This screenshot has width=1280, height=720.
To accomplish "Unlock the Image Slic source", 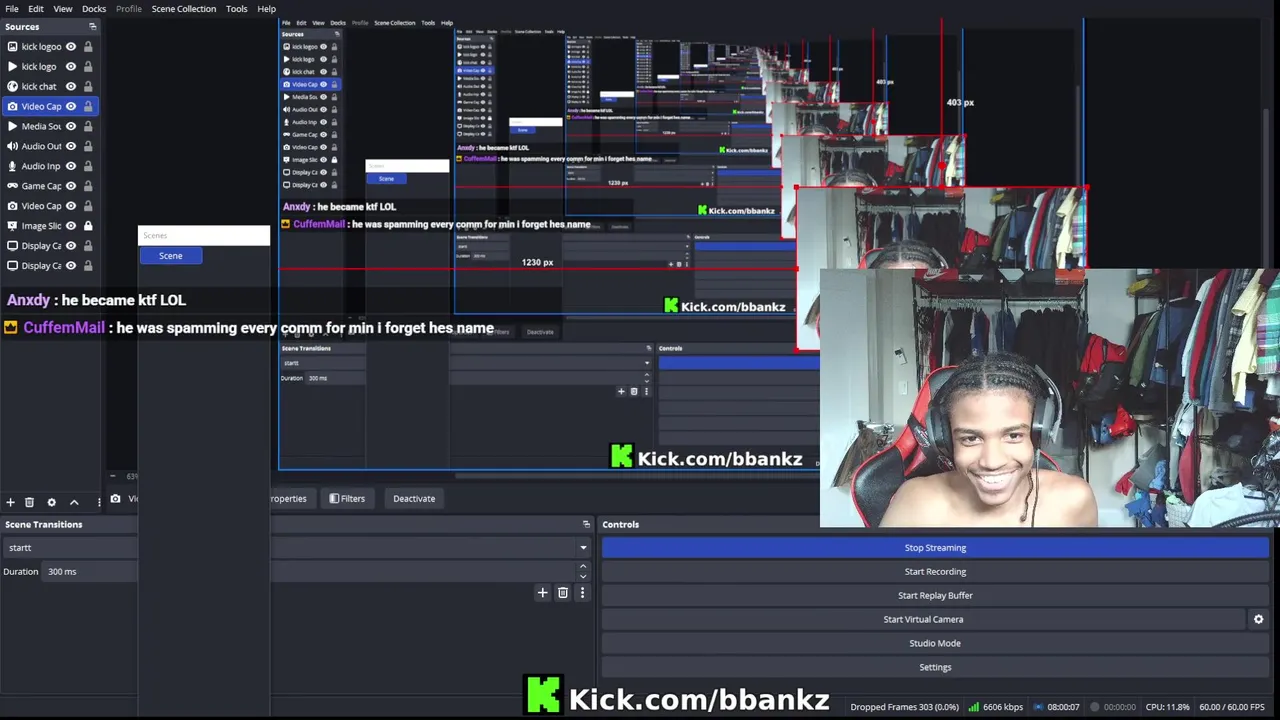I will pos(88,226).
